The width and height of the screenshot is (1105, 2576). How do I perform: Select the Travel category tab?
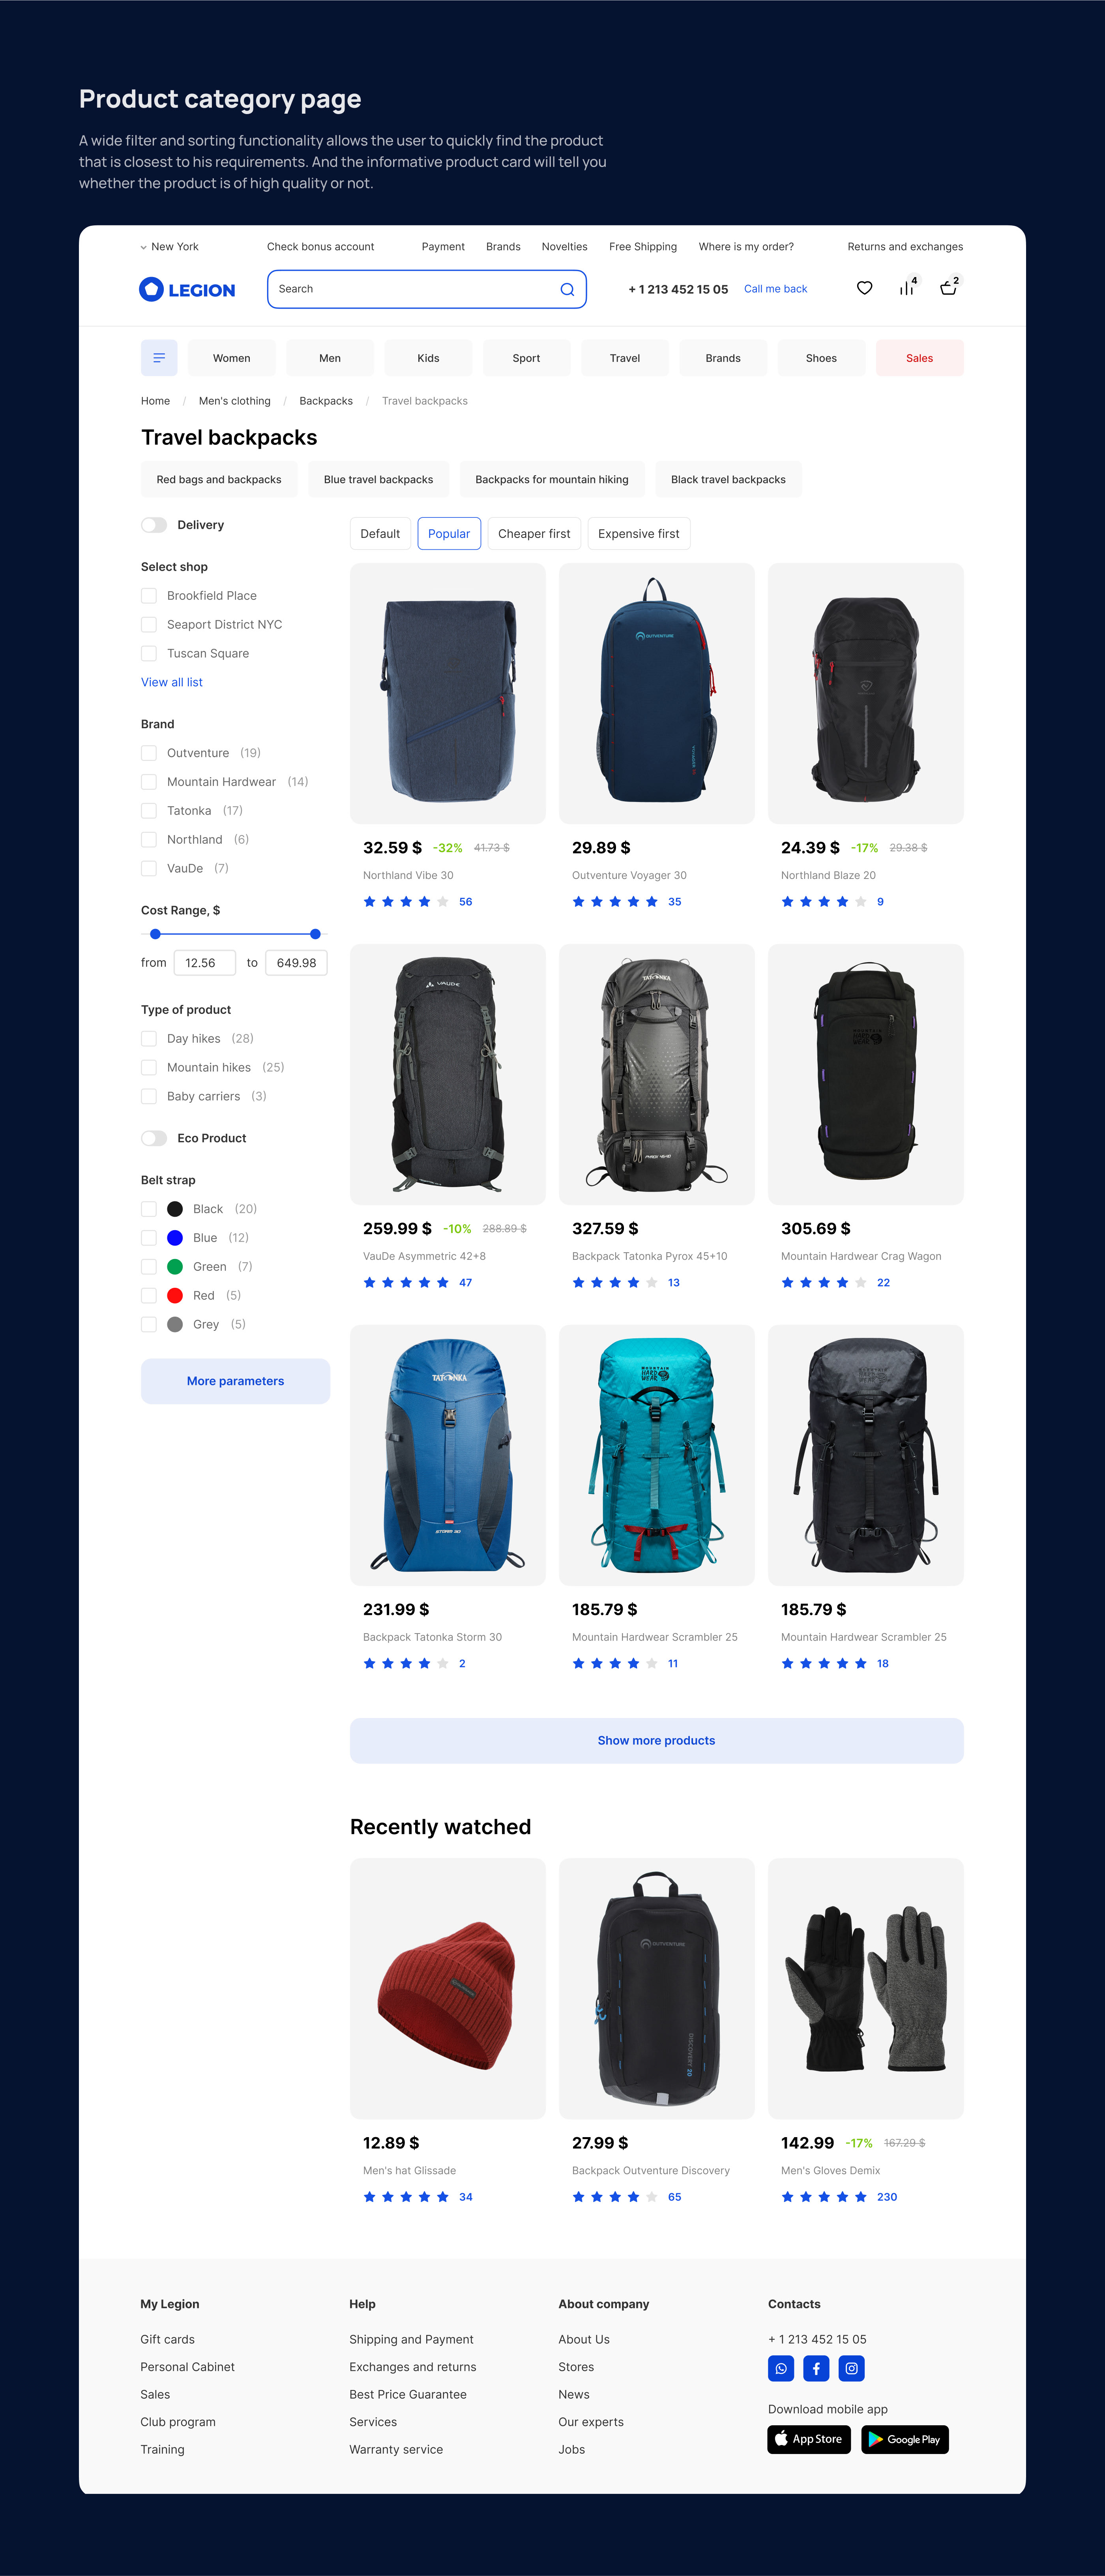pos(625,358)
